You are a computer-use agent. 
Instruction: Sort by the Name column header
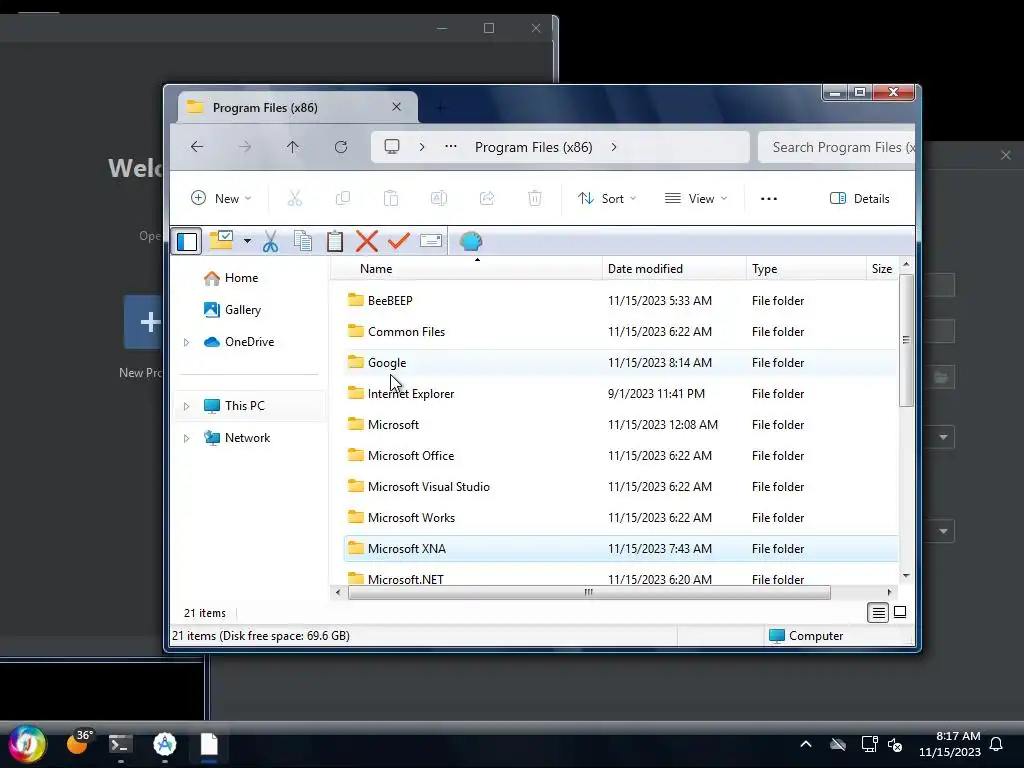click(x=466, y=268)
